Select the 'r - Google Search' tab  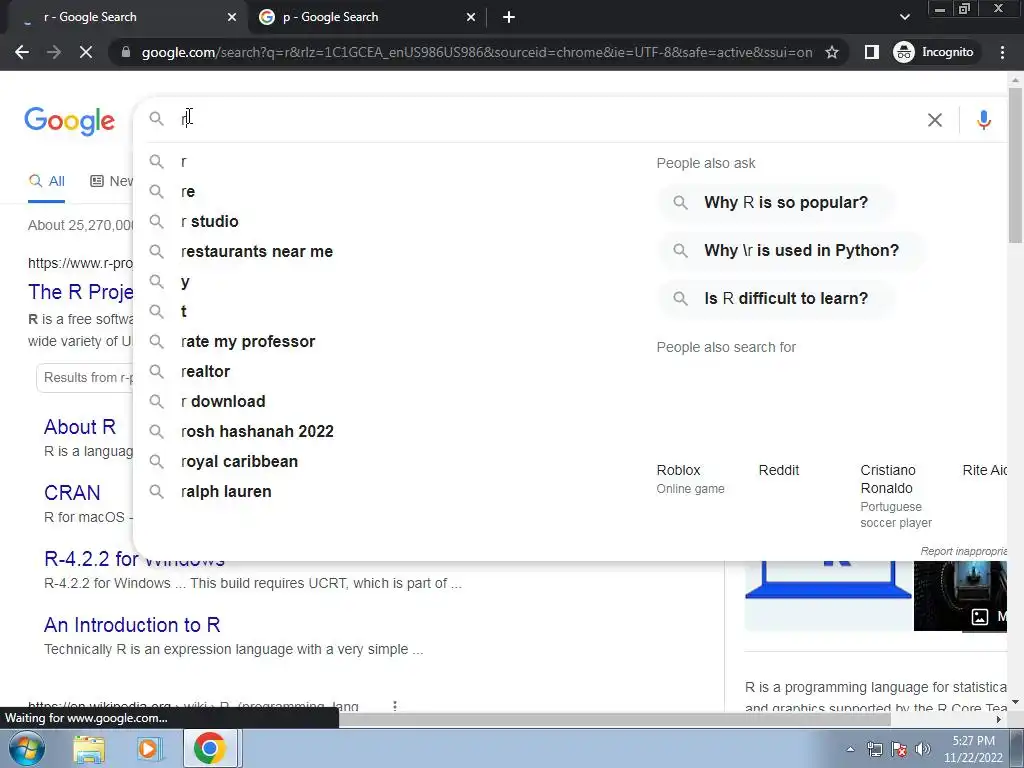click(x=128, y=18)
